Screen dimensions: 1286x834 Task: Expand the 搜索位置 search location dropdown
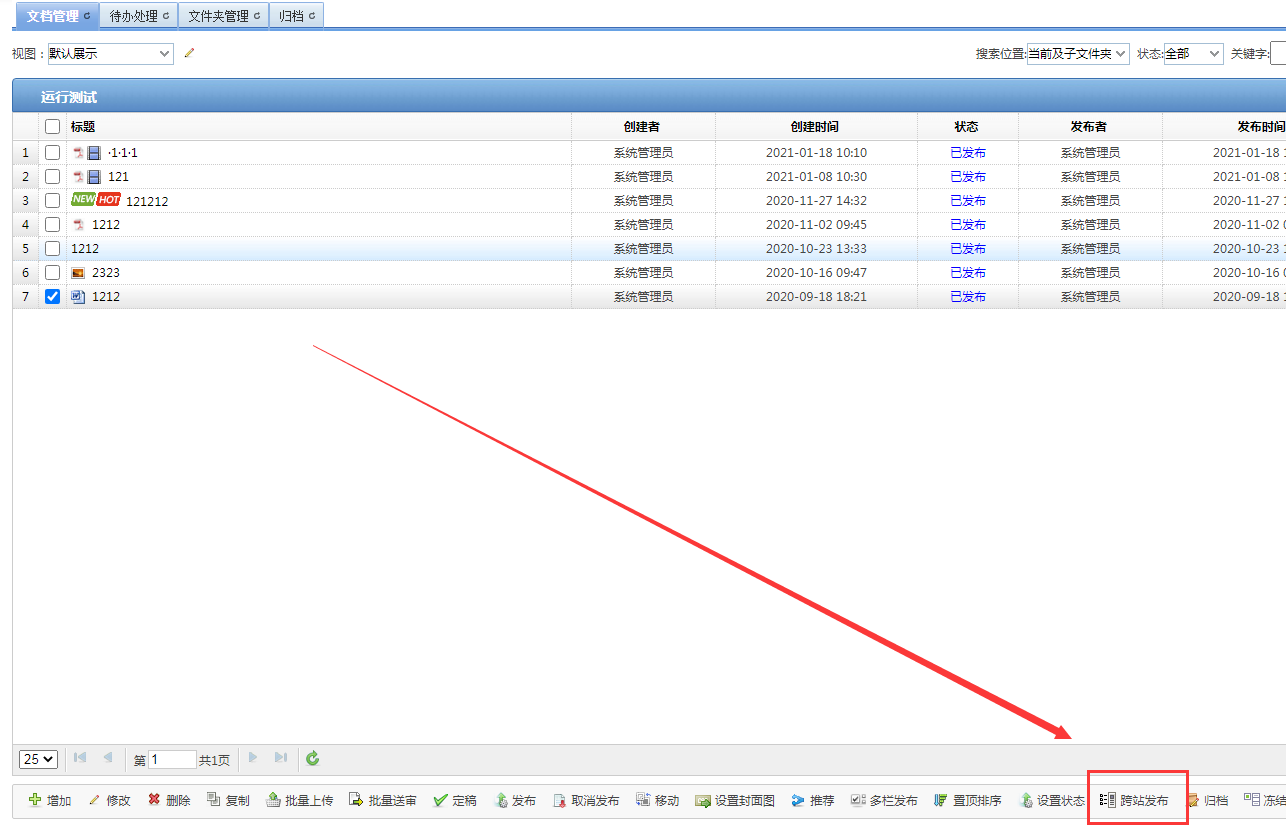click(1078, 54)
